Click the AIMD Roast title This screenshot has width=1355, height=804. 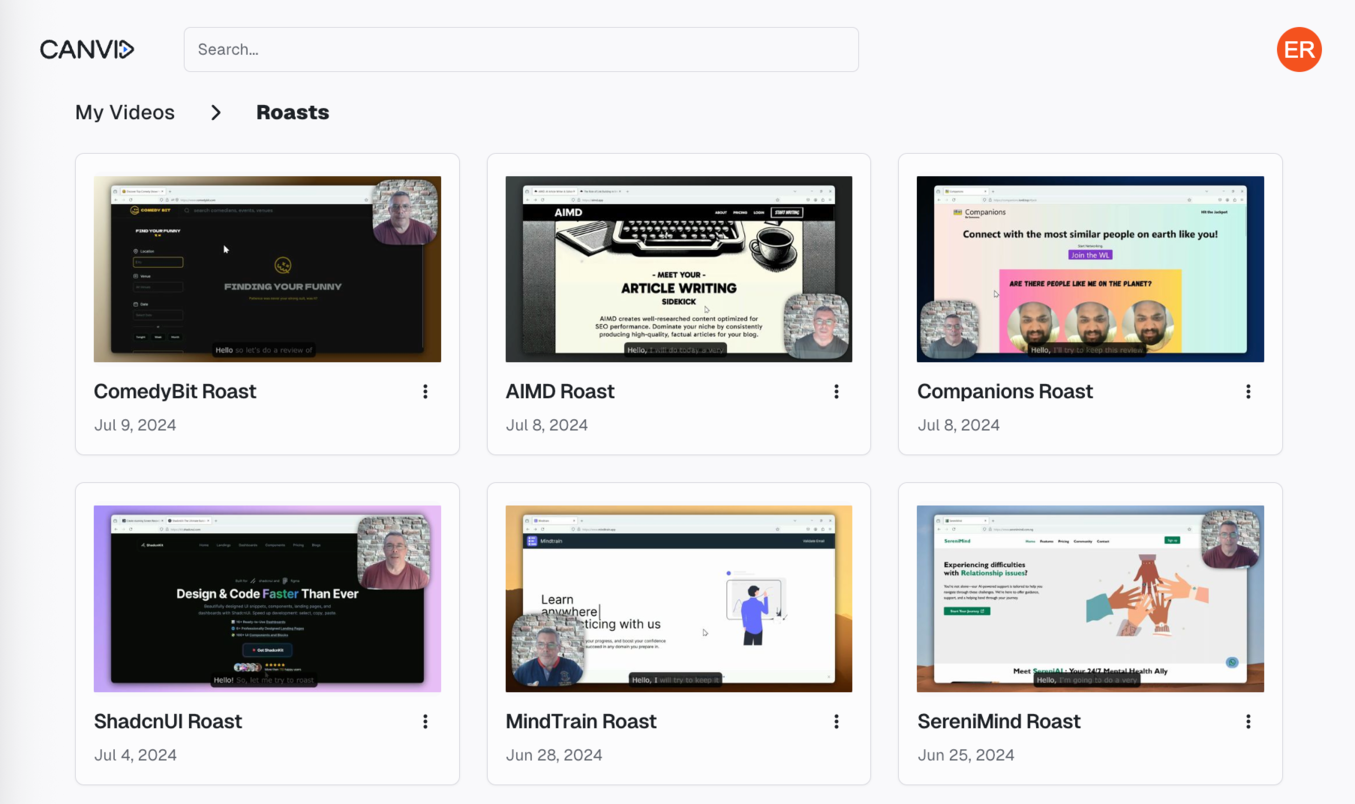pos(560,392)
